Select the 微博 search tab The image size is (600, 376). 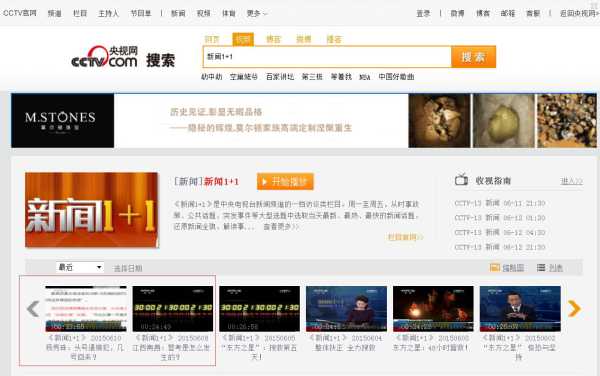(303, 39)
